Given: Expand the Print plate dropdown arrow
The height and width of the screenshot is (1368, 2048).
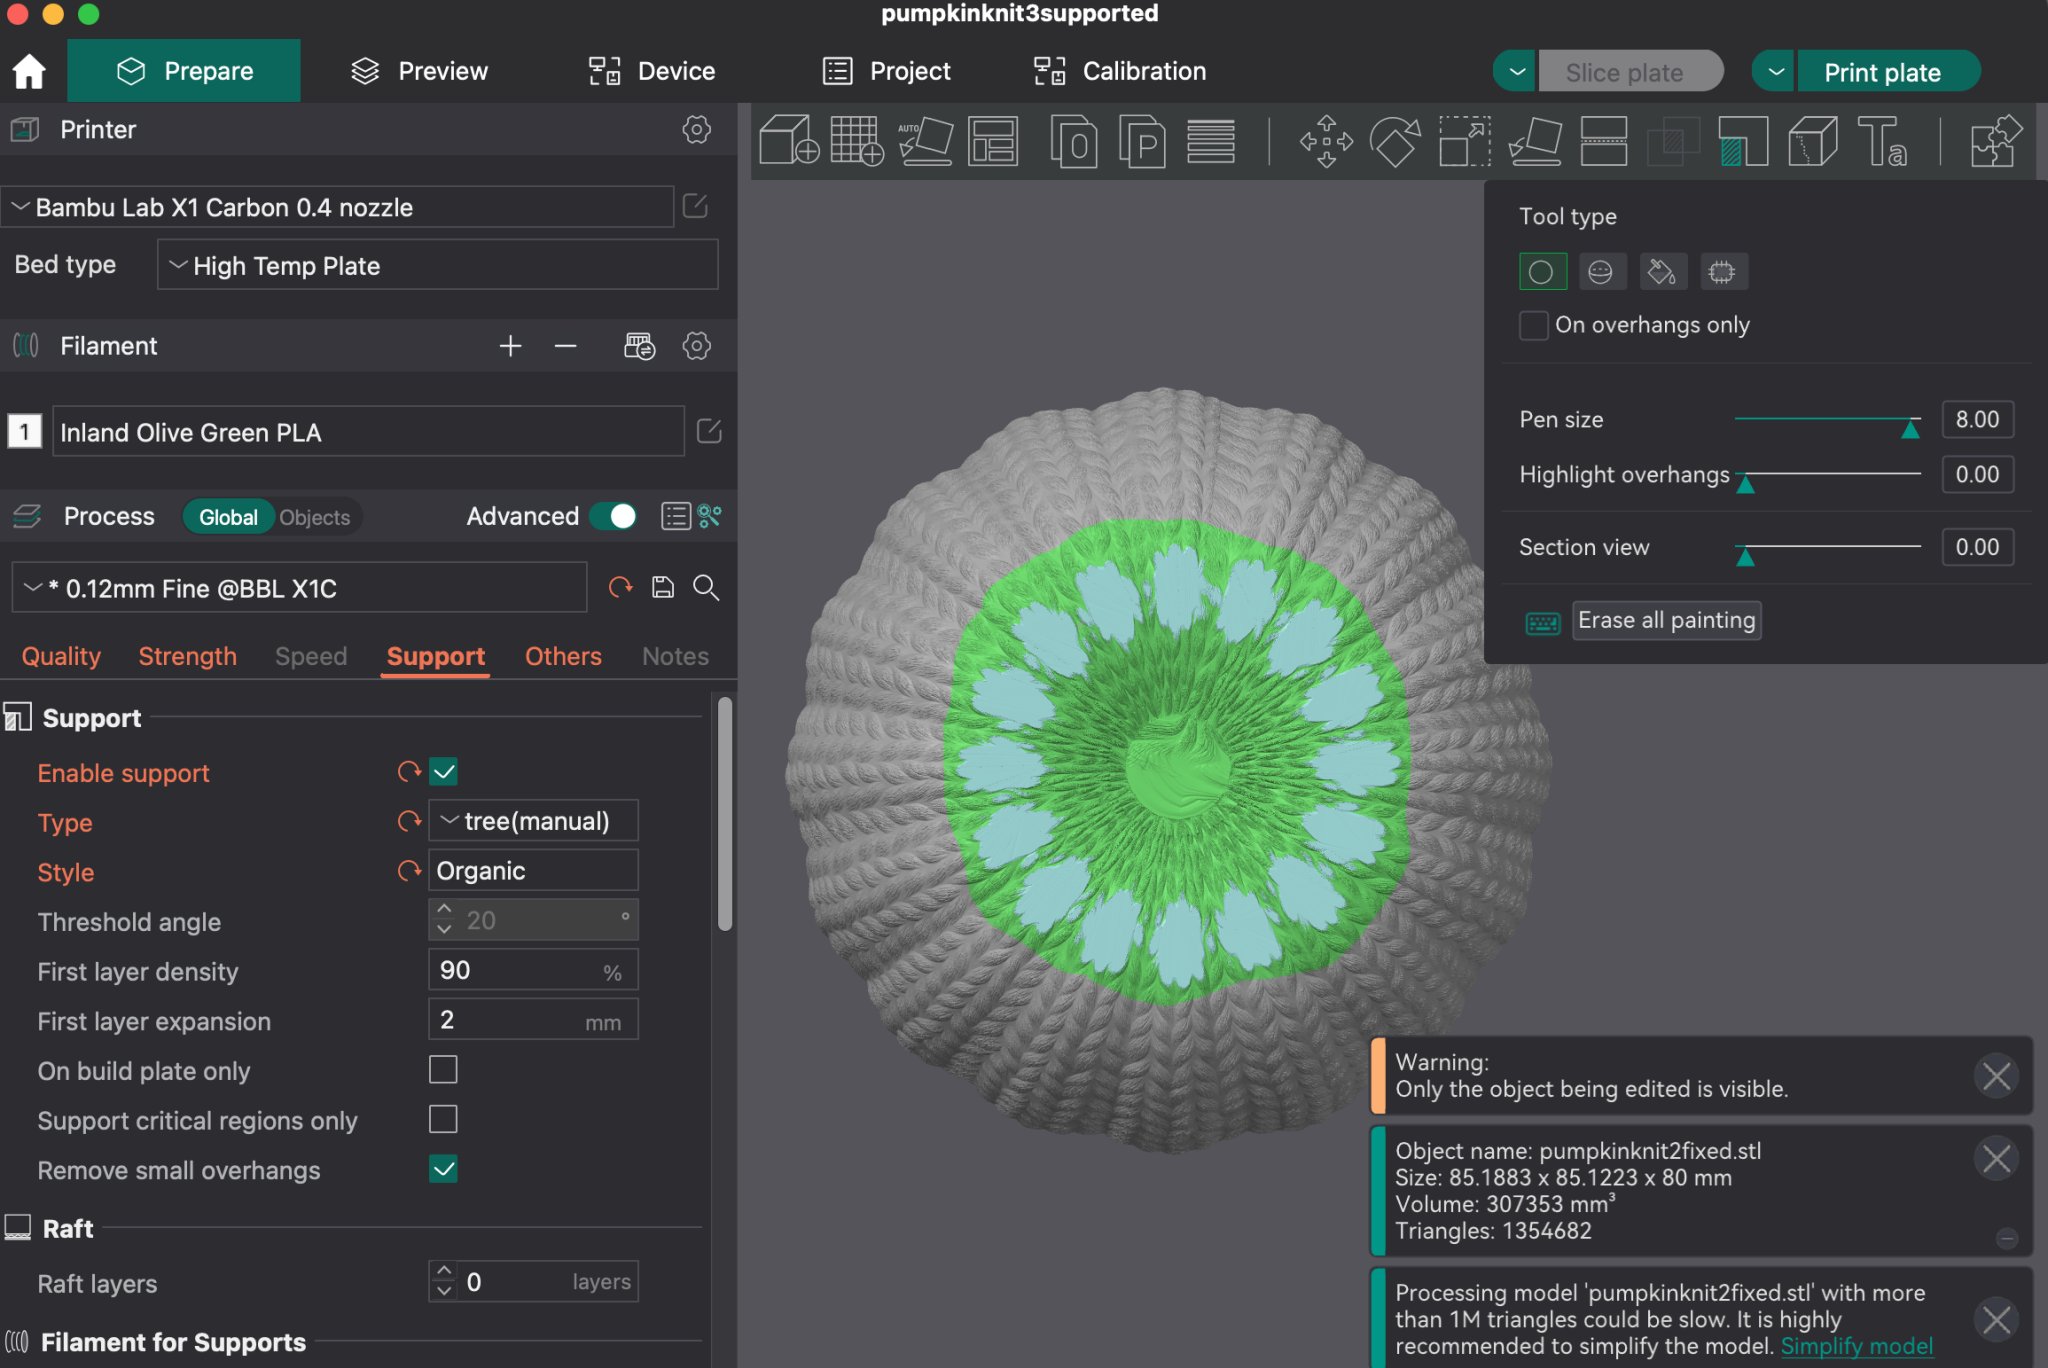Looking at the screenshot, I should tap(1776, 72).
